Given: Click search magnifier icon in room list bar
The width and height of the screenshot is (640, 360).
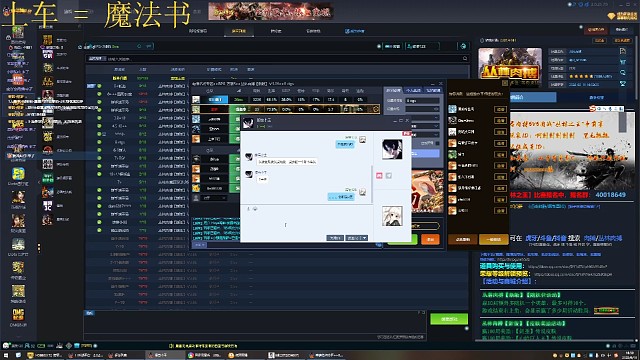Looking at the screenshot, I should [x=465, y=58].
